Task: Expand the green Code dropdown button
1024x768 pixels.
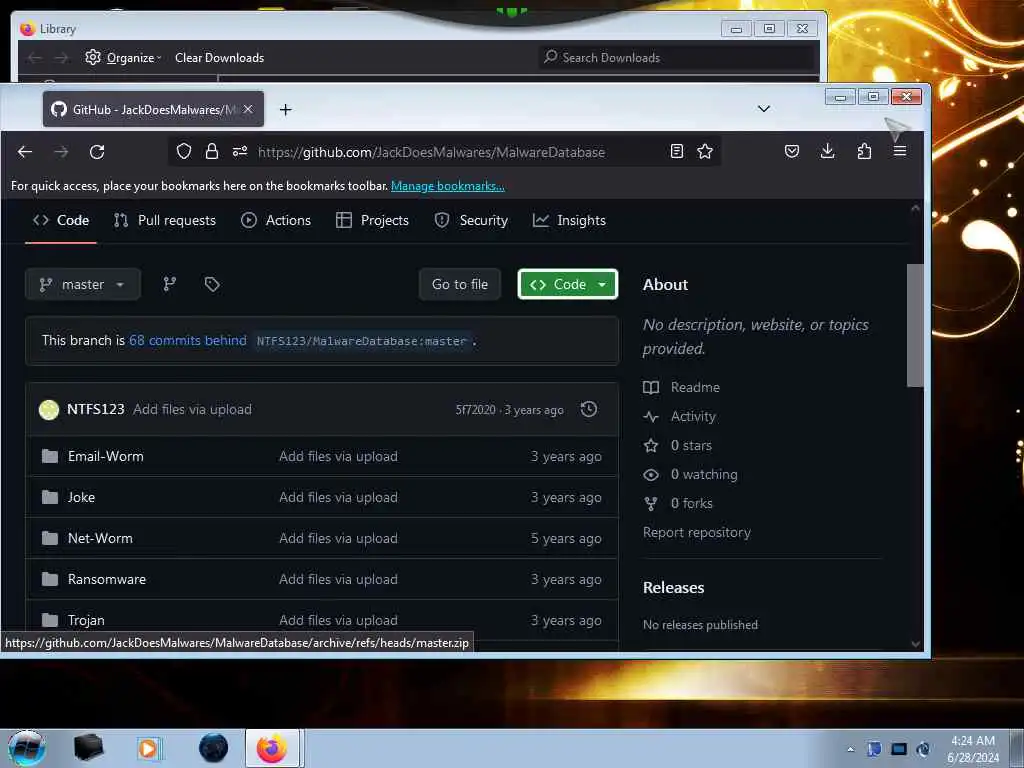Action: click(568, 284)
